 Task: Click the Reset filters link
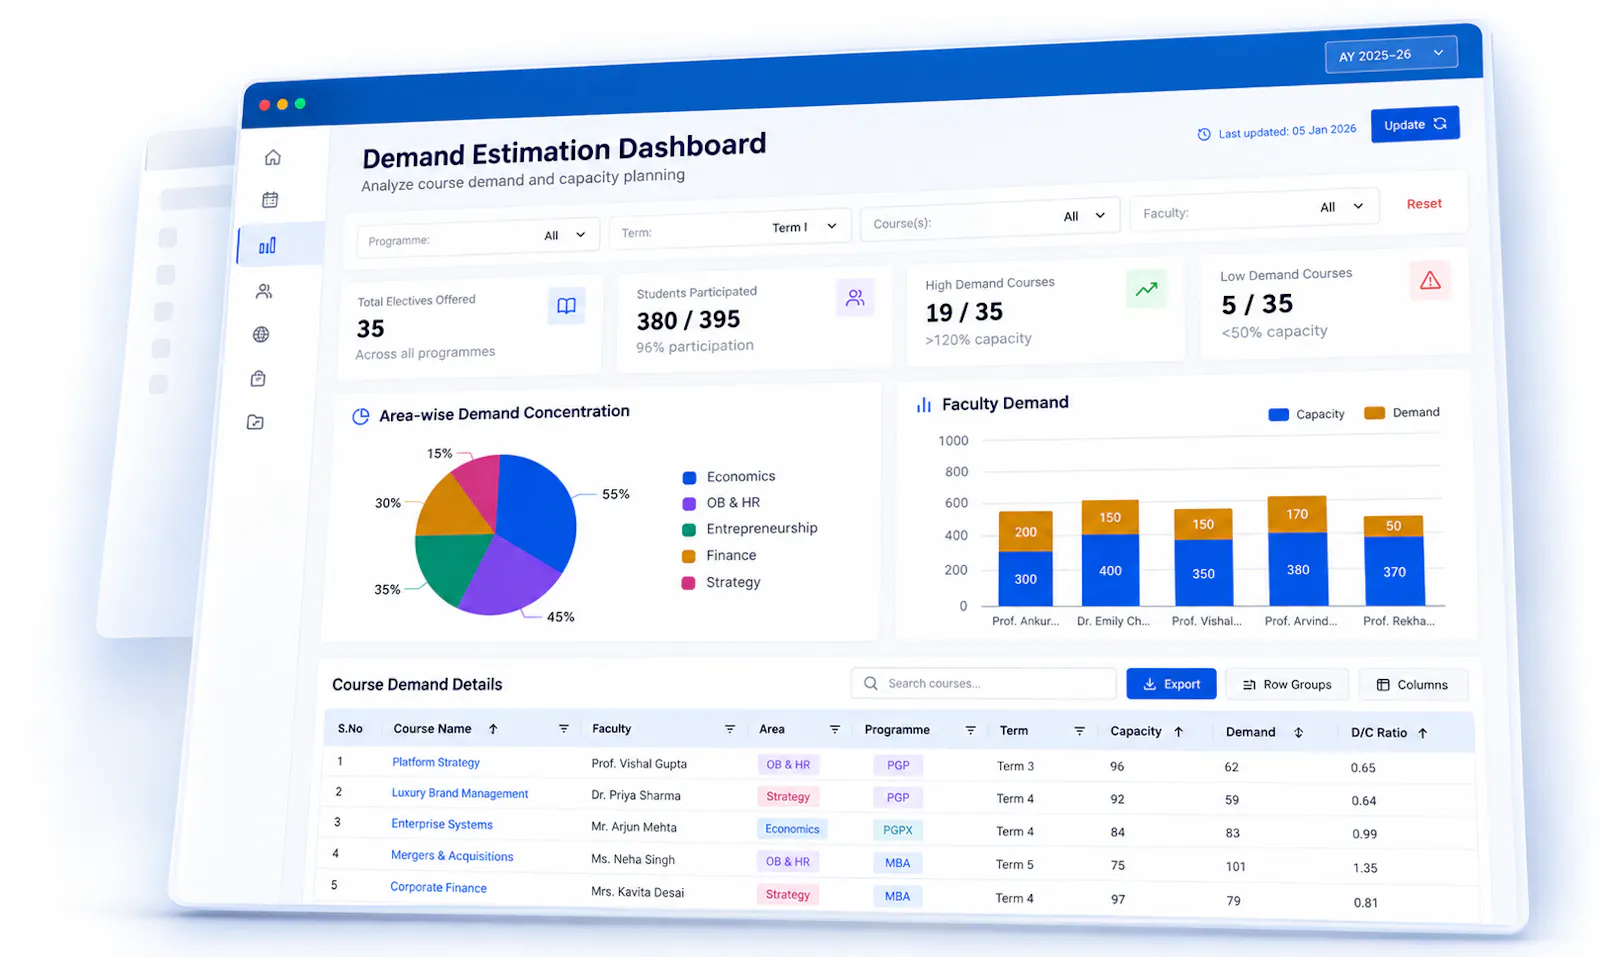point(1424,203)
